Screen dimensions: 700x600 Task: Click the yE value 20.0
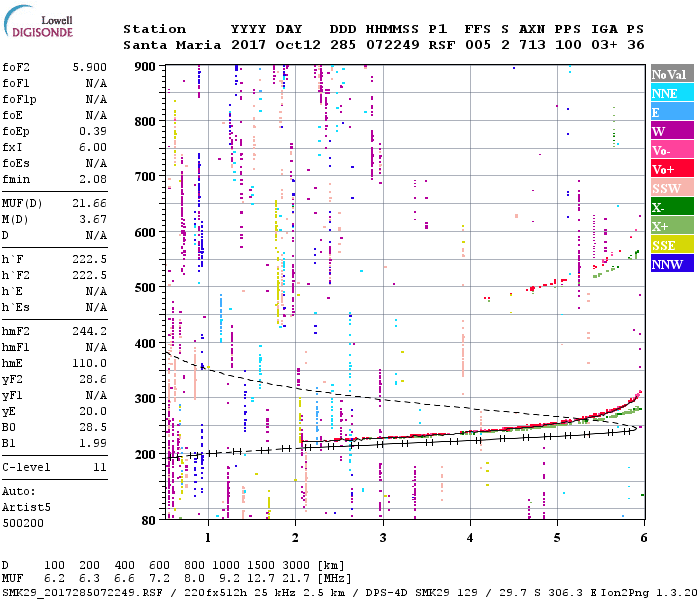click(x=93, y=412)
